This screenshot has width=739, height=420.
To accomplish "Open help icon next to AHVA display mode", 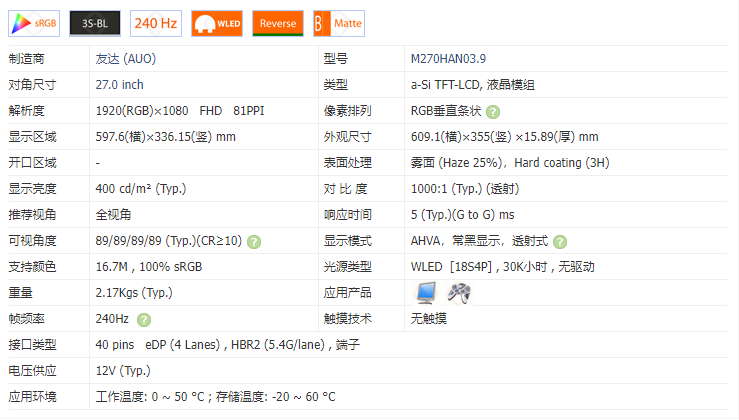I will point(560,242).
